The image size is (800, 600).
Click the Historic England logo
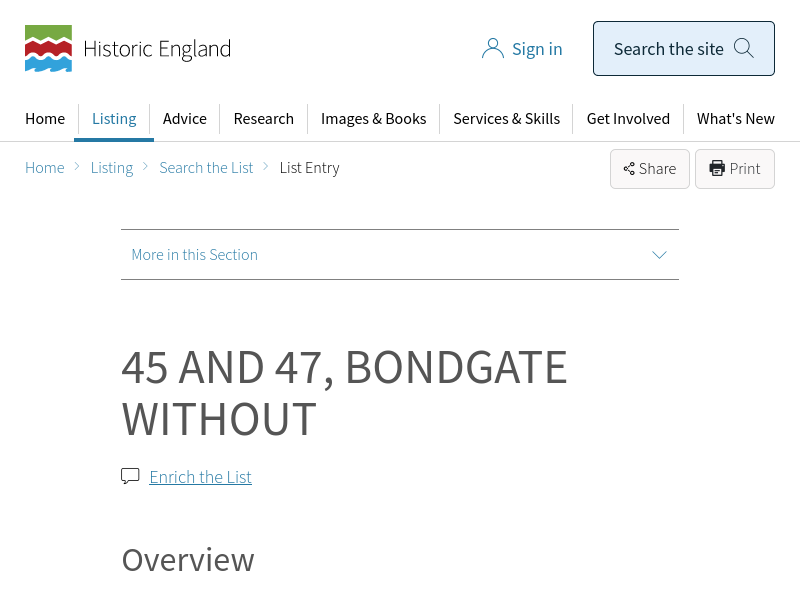pos(128,49)
